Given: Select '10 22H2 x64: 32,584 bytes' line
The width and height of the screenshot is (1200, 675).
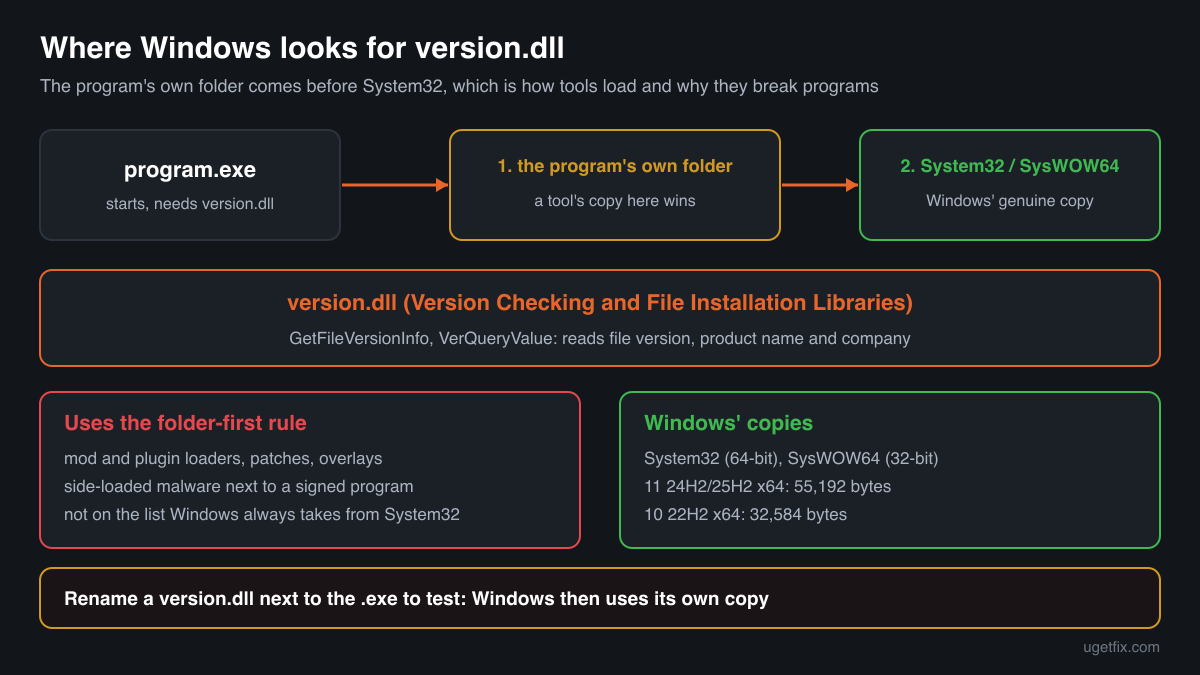Looking at the screenshot, I should (746, 514).
